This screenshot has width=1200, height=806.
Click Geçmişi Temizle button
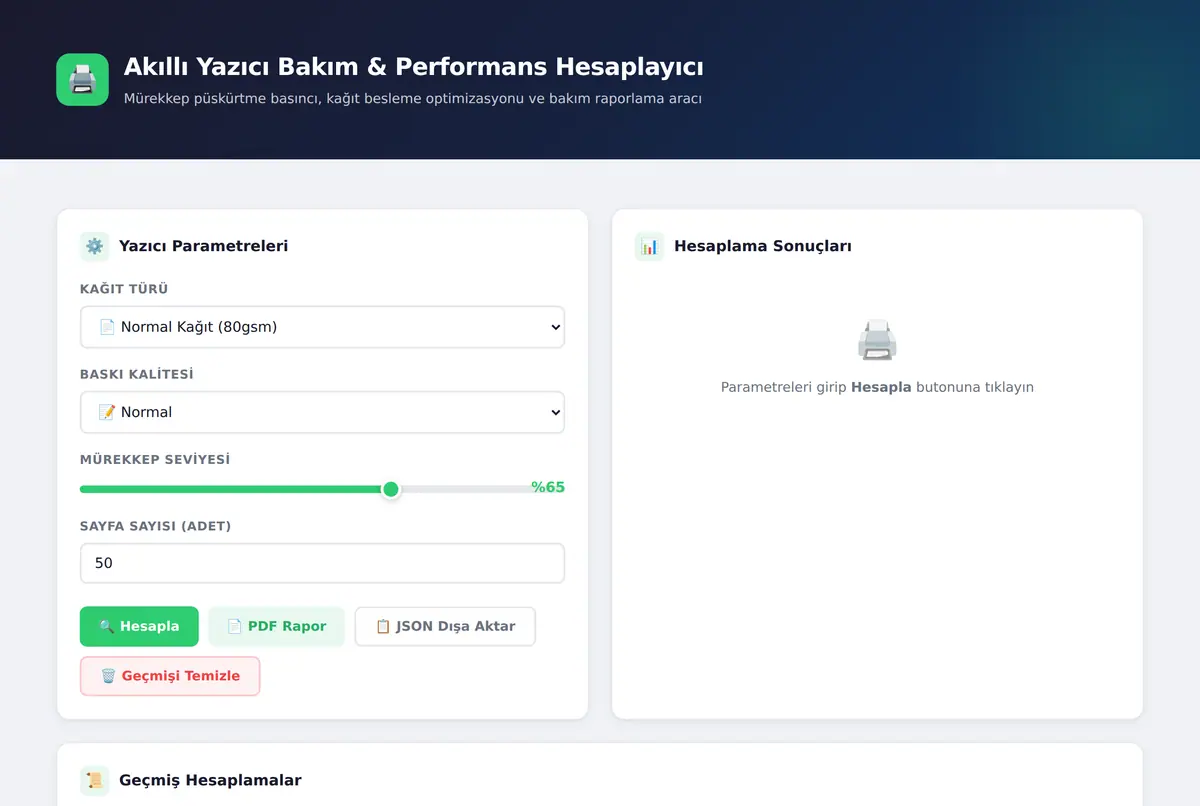[x=170, y=676]
